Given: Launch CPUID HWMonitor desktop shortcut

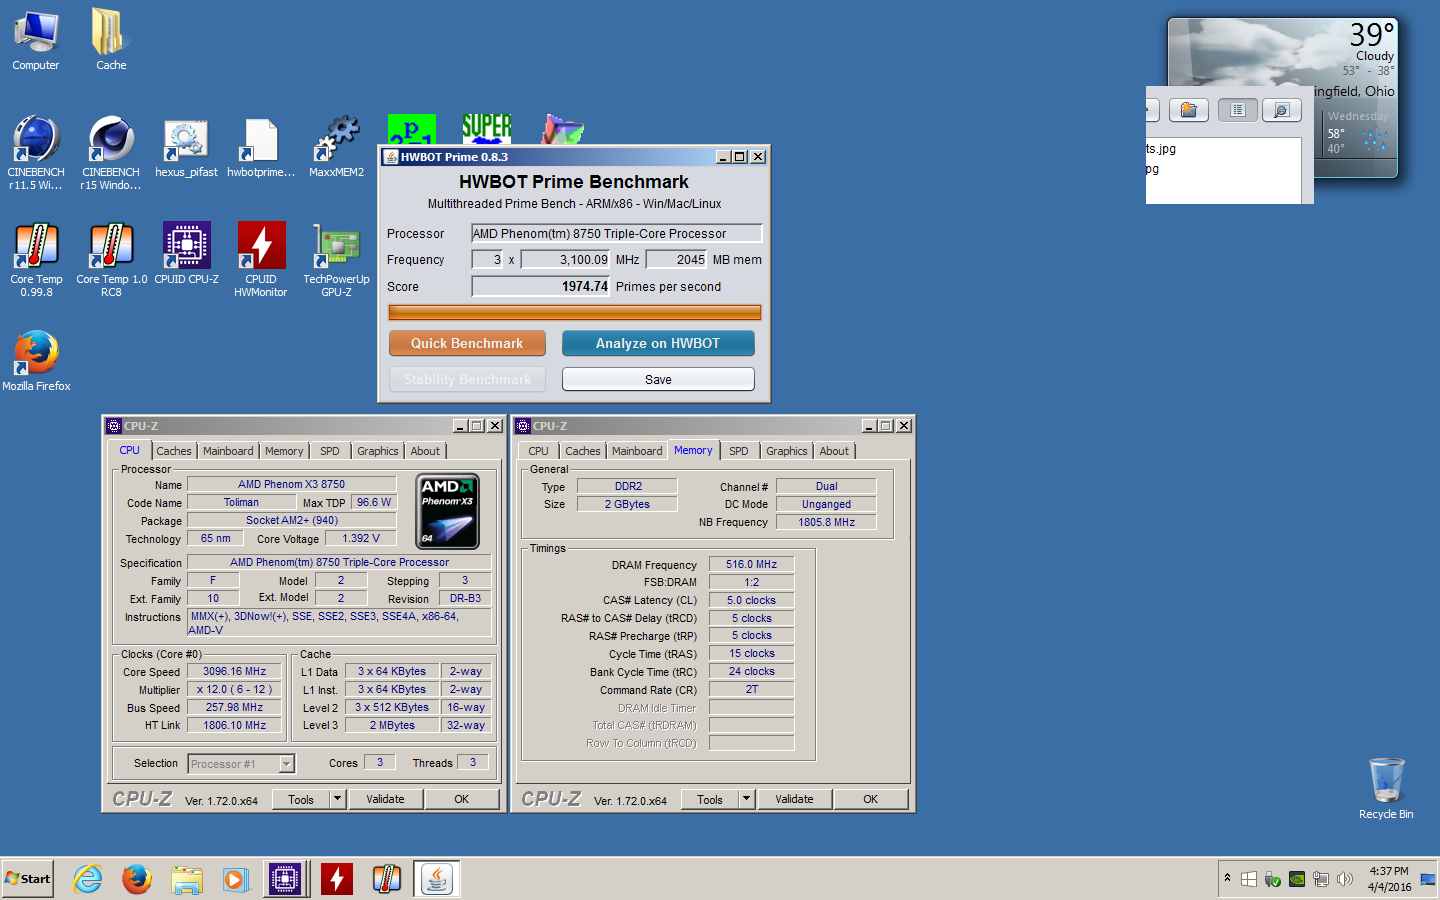Looking at the screenshot, I should click(261, 259).
